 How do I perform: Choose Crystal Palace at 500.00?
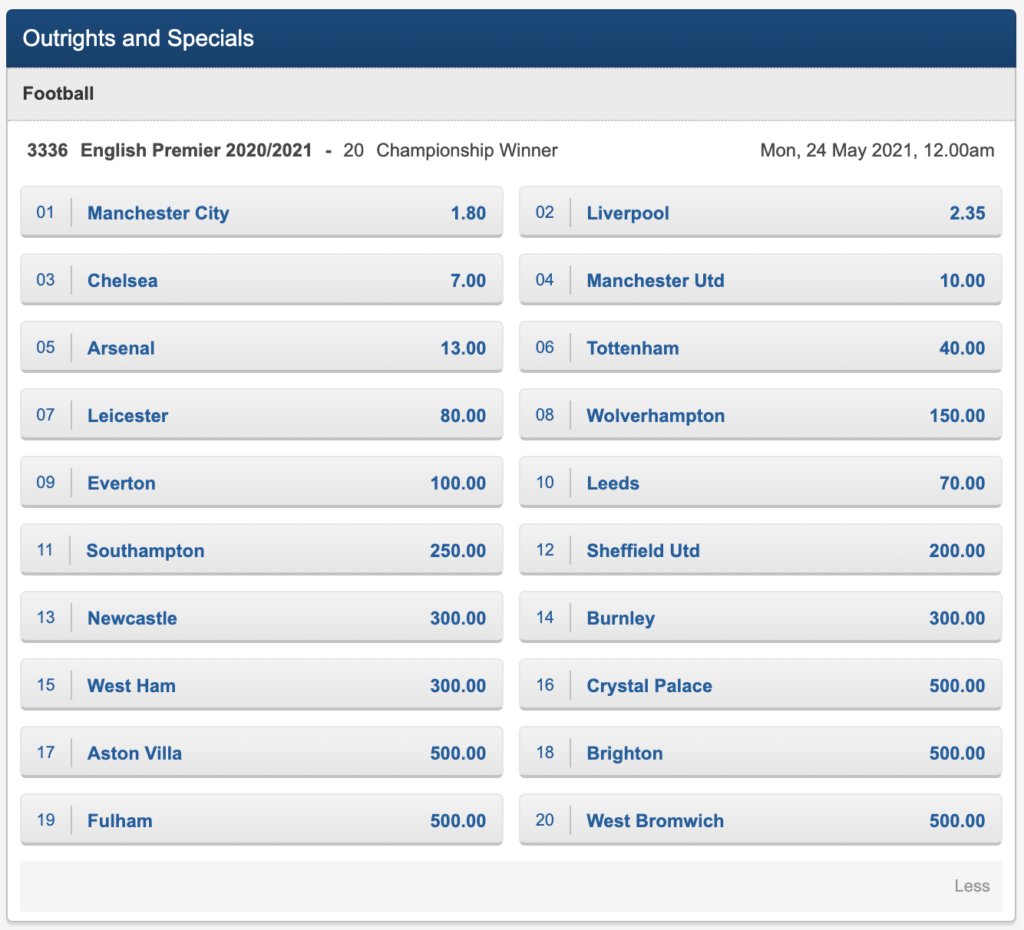tap(760, 685)
